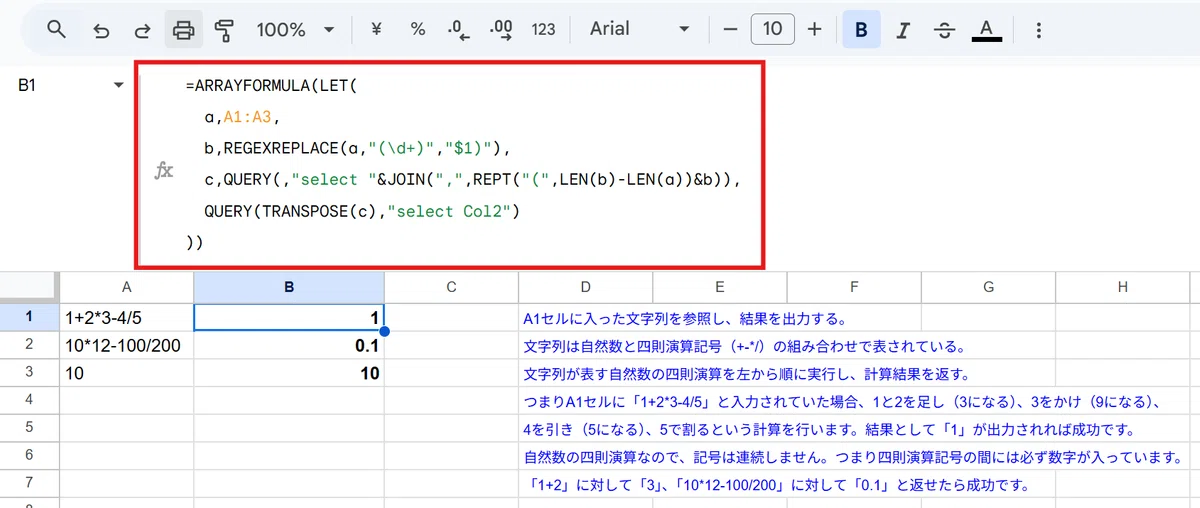Click the blue fill handle on B1

[384, 331]
